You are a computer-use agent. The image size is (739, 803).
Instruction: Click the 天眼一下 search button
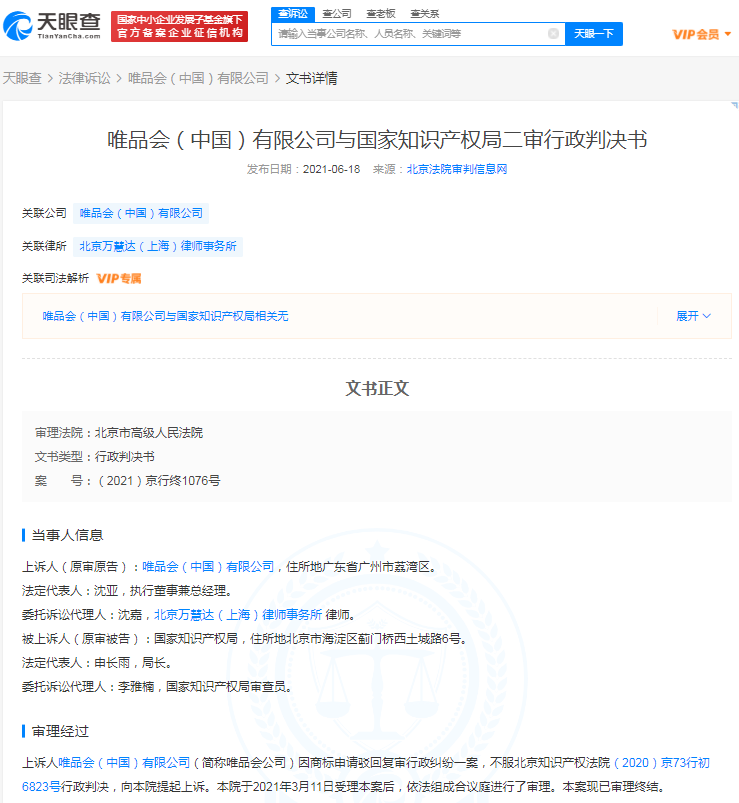pyautogui.click(x=594, y=34)
